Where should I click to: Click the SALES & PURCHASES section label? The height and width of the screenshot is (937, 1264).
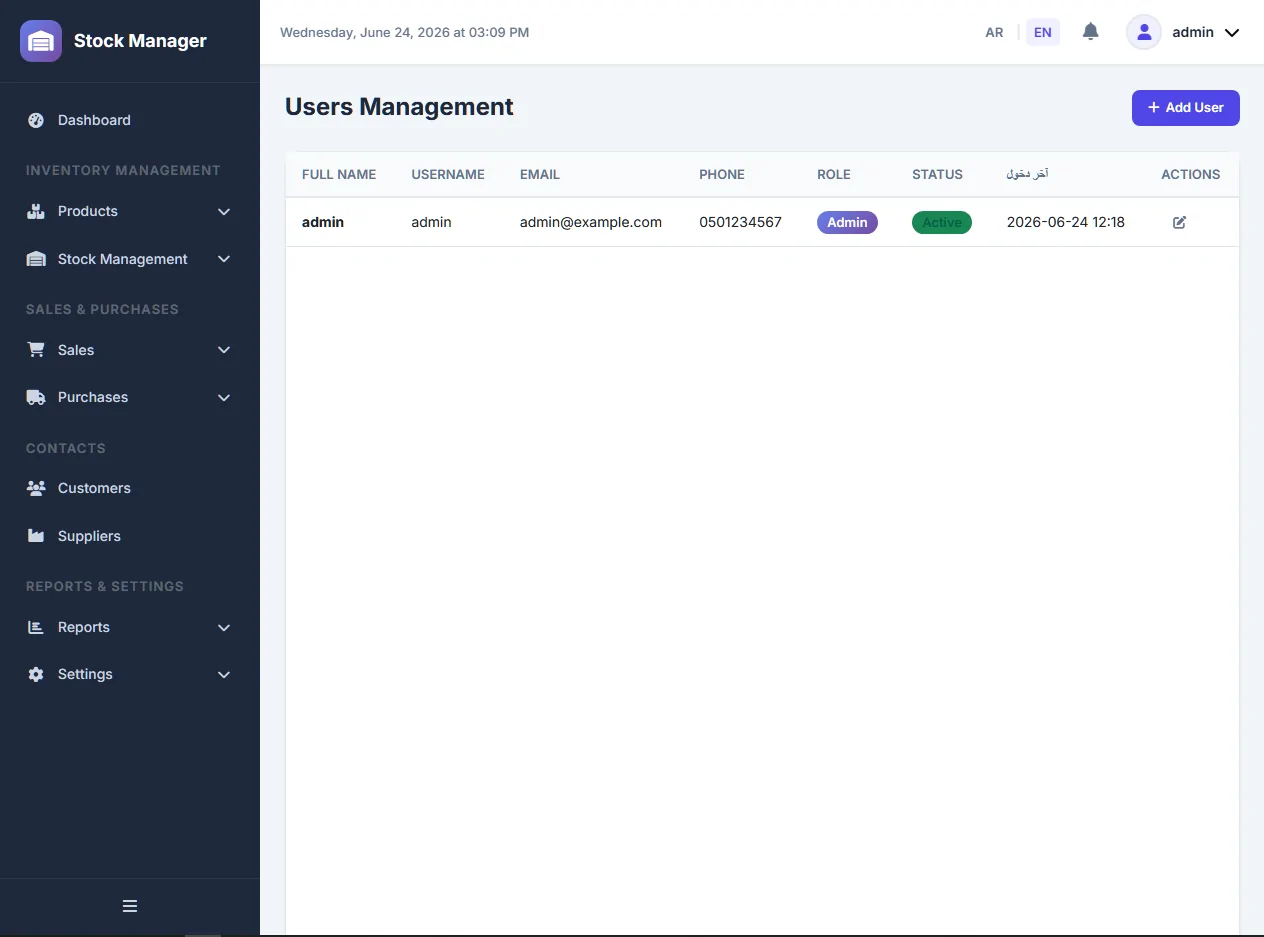102,309
